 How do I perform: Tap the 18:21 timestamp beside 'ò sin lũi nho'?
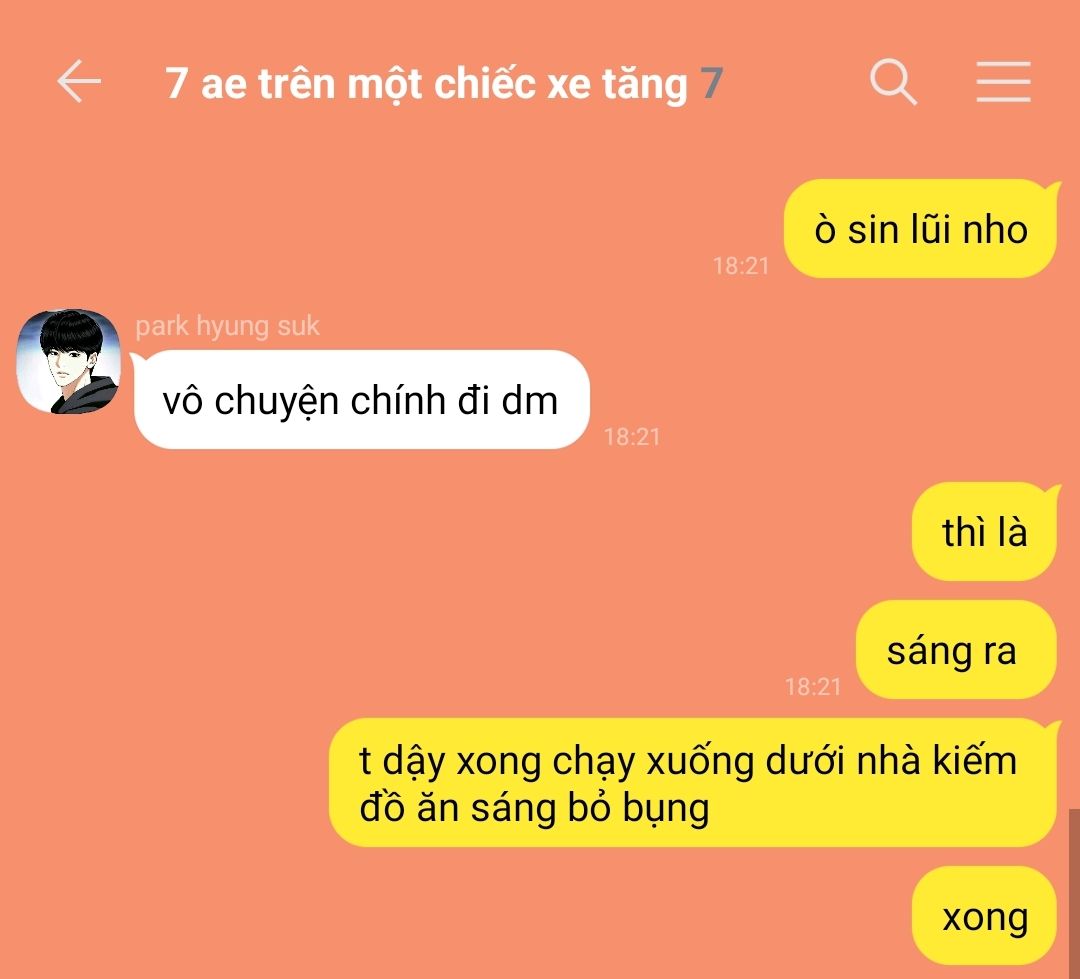(740, 265)
